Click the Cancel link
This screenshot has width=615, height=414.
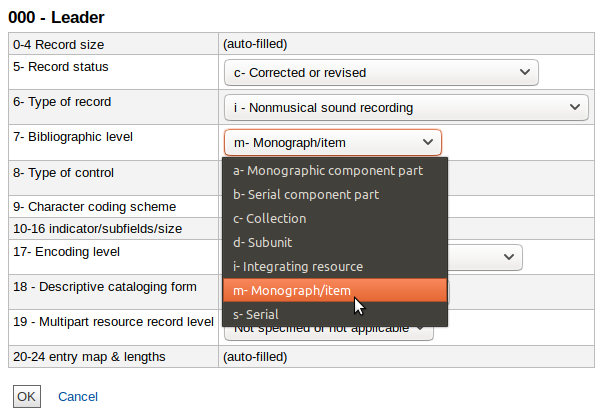pos(78,397)
